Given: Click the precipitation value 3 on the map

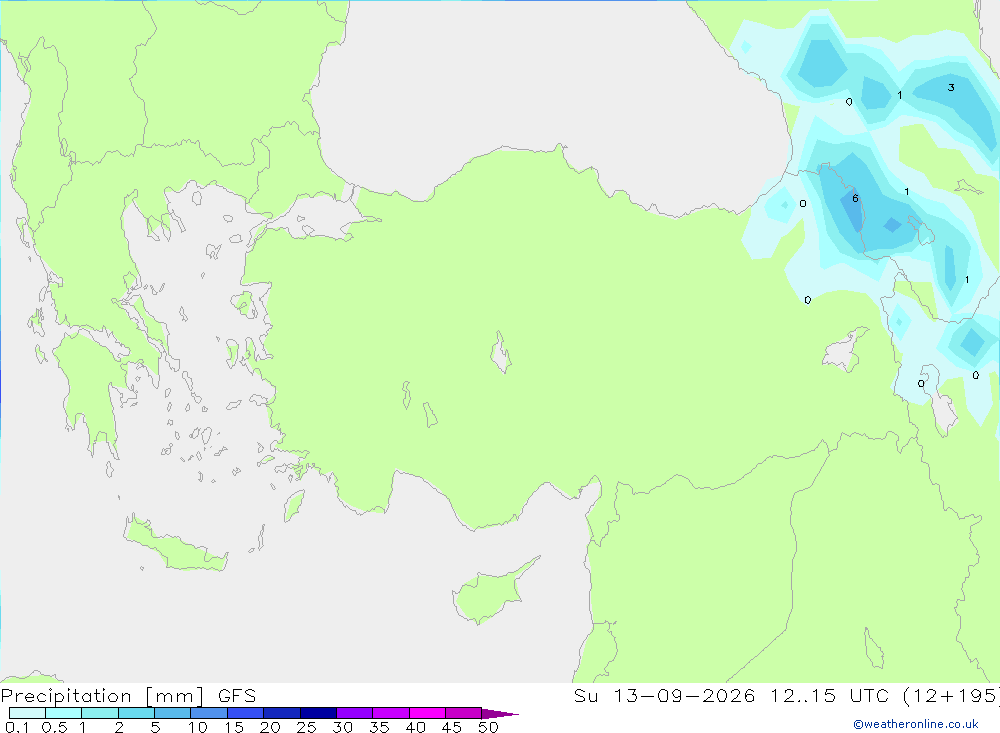Looking at the screenshot, I should coord(951,87).
